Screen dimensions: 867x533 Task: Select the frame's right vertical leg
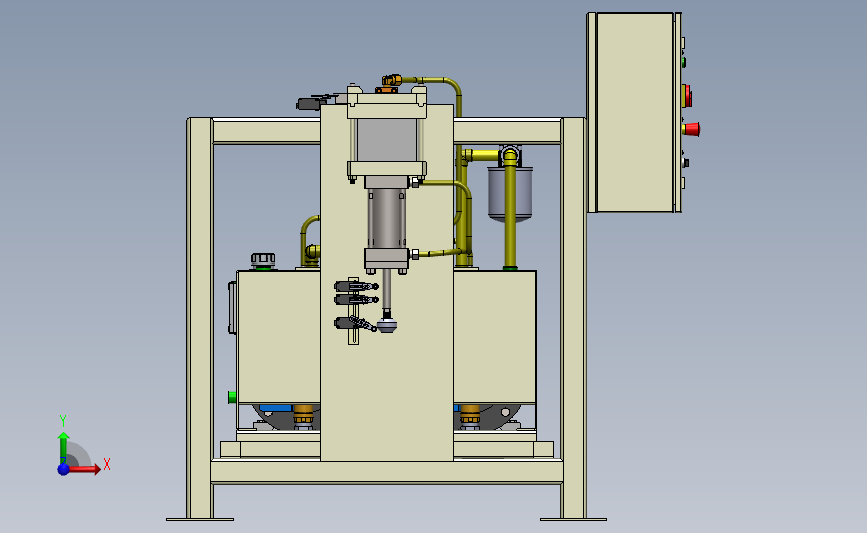click(x=573, y=318)
